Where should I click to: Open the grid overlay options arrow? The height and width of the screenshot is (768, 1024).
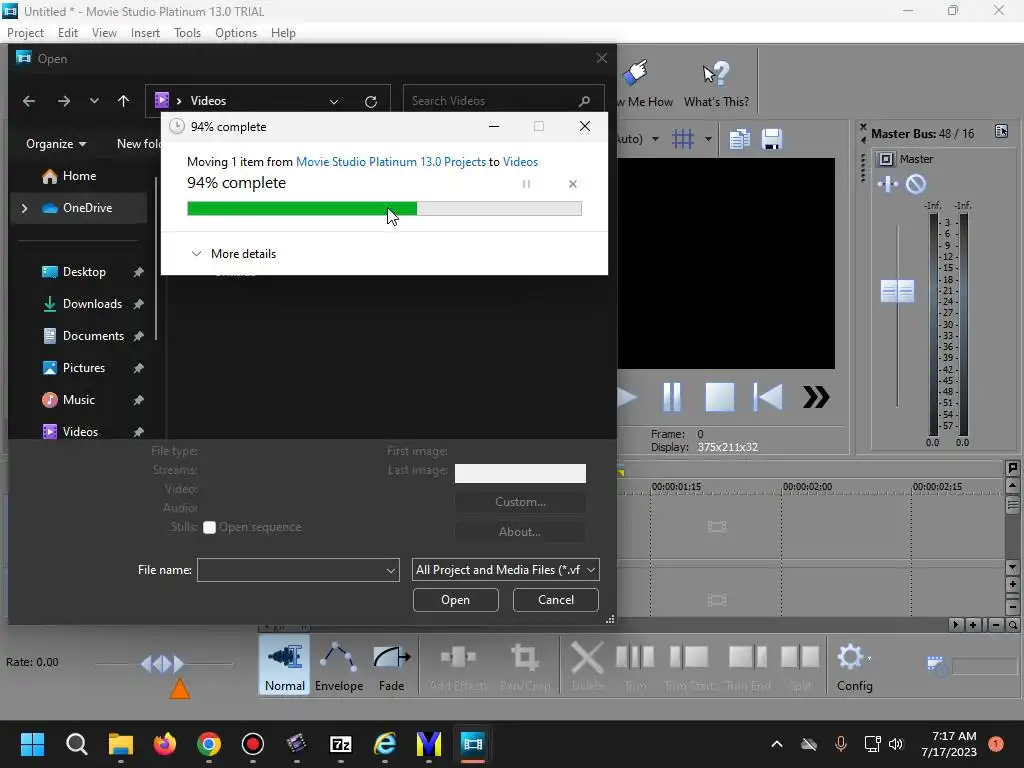(708, 139)
